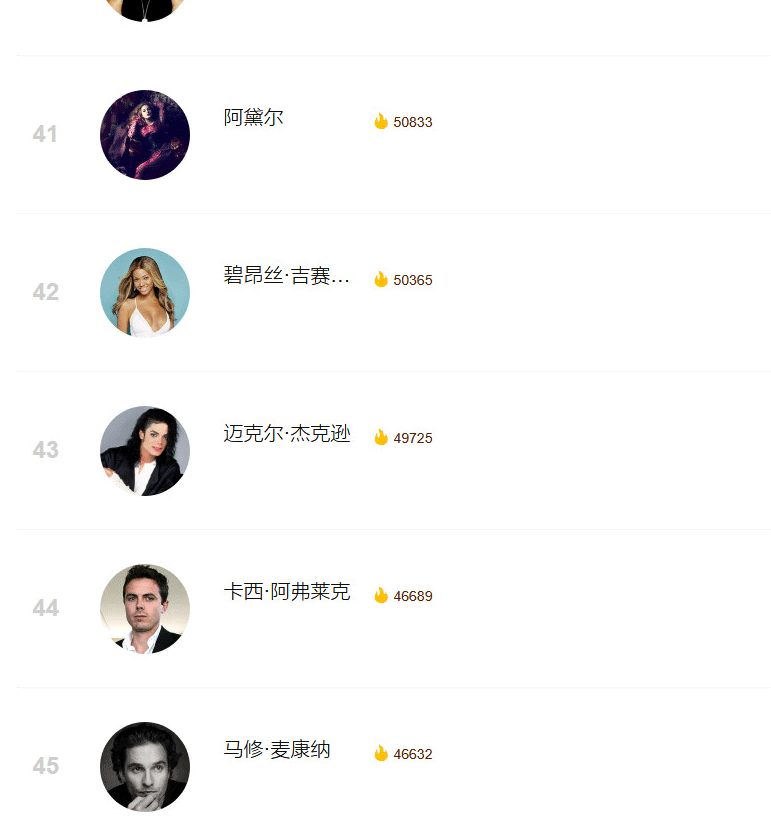
Task: Open the 碧昂丝·吉赛… name link
Action: click(x=286, y=276)
